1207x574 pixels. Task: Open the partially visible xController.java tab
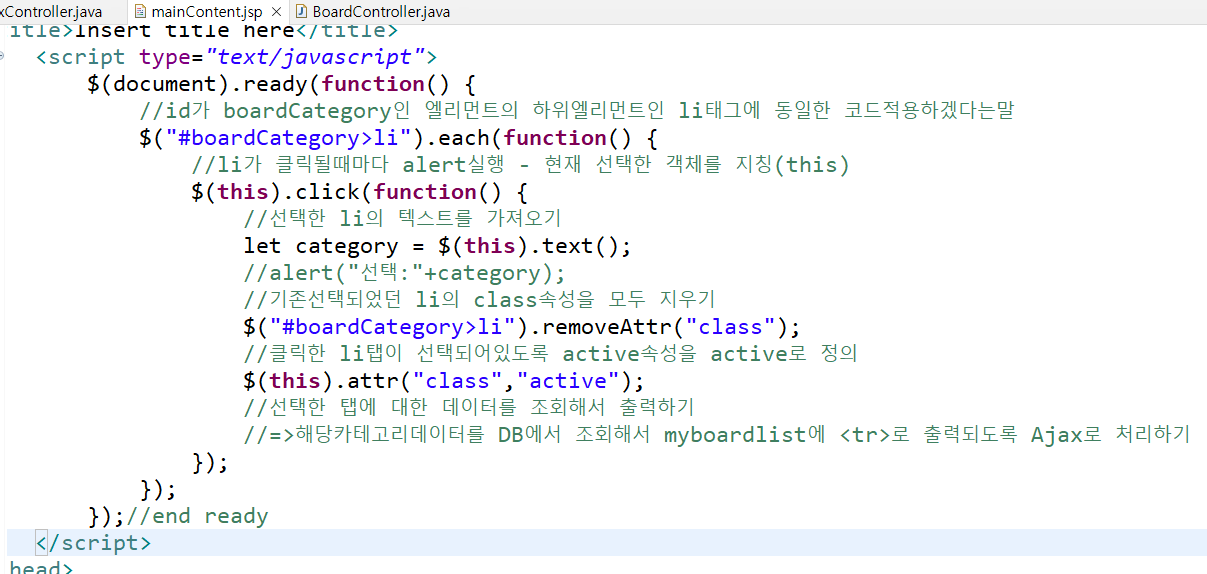[52, 12]
